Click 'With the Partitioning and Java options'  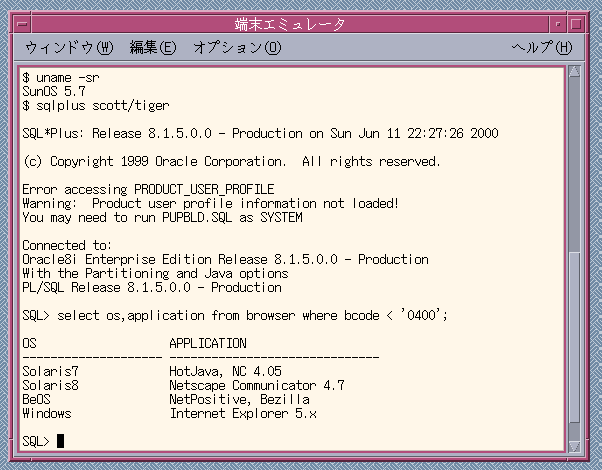click(x=155, y=273)
